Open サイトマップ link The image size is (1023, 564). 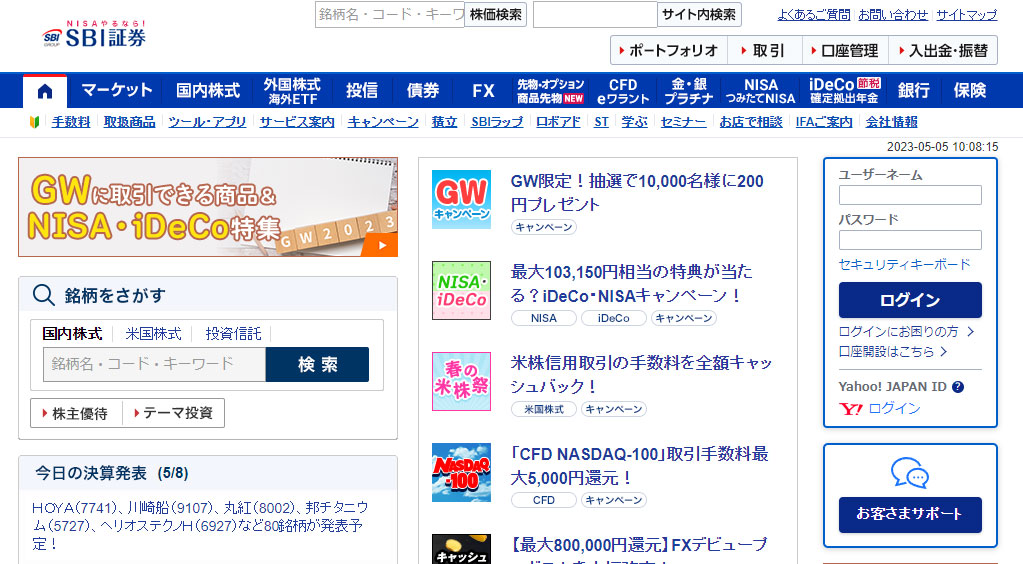[967, 14]
